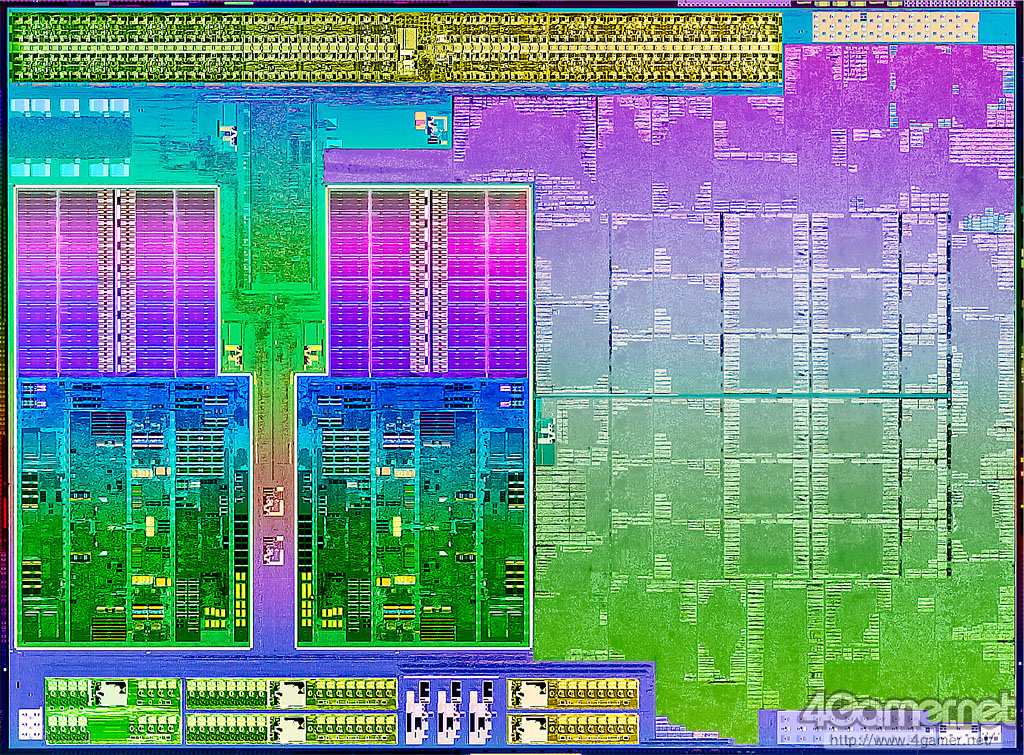Click the right magenta cache block
This screenshot has height=755, width=1024.
tap(428, 282)
